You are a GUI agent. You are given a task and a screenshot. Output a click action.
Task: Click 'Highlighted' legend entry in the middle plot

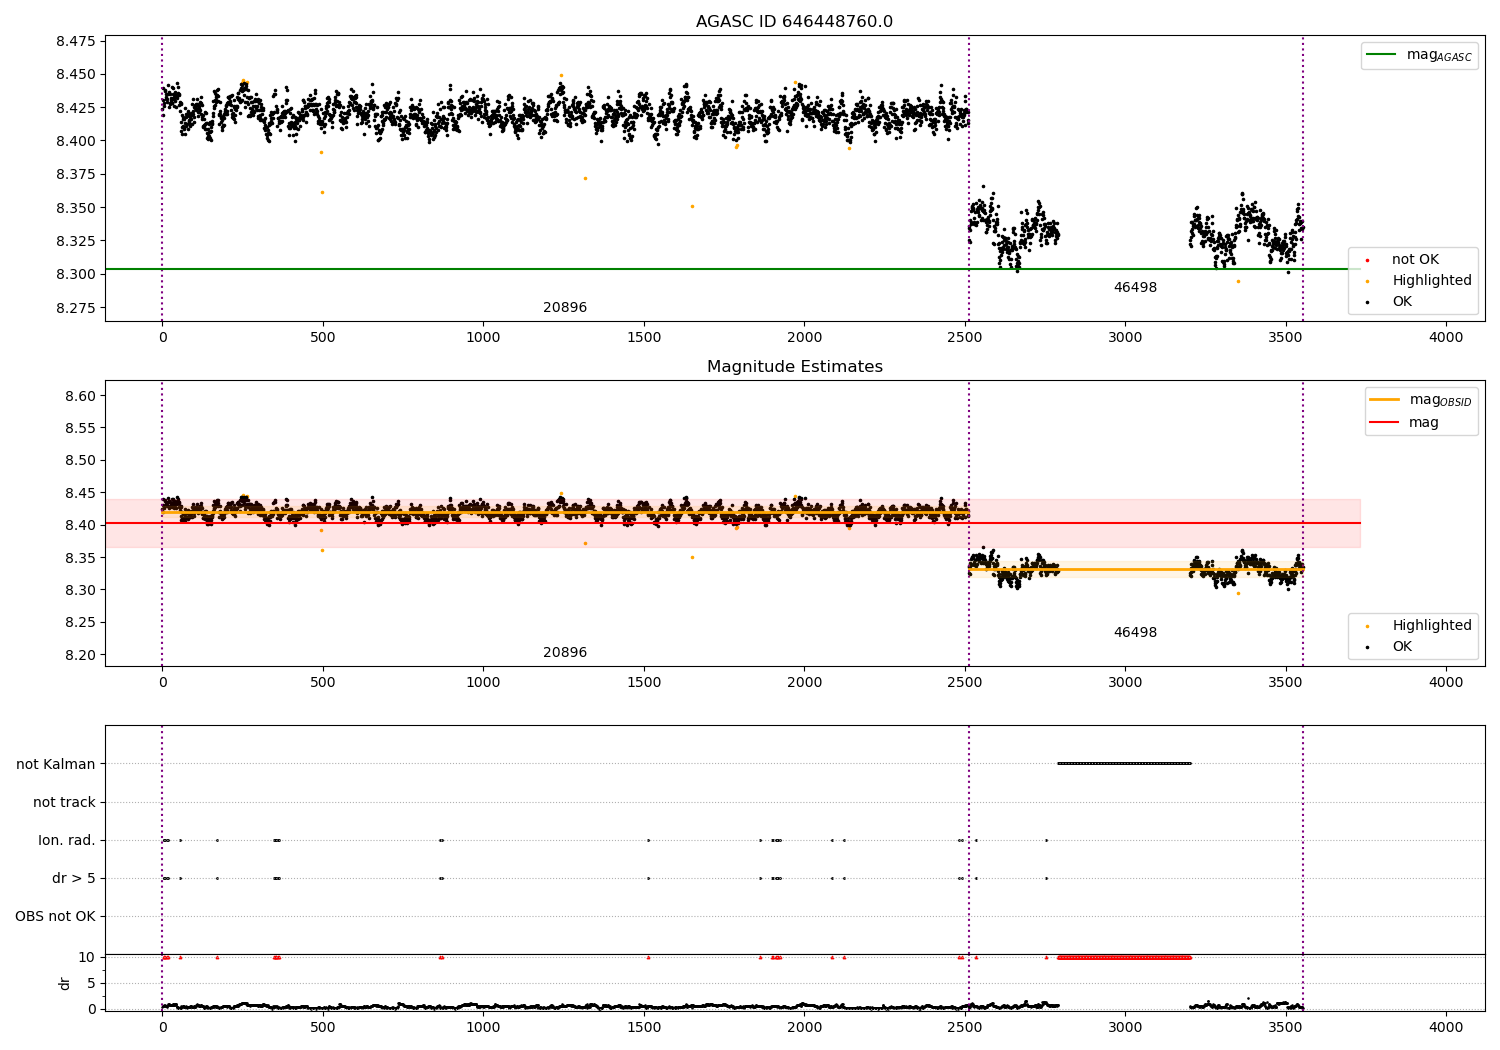pyautogui.click(x=1419, y=626)
